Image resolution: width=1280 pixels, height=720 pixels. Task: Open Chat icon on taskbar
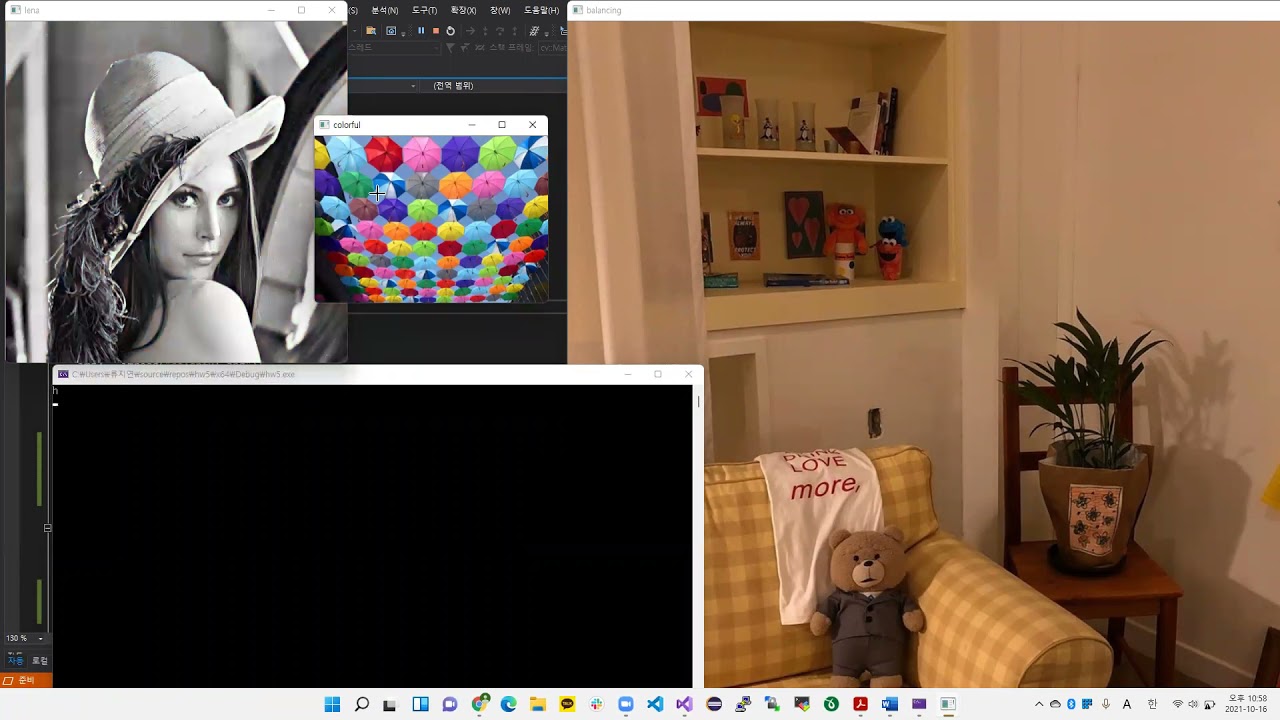coord(449,704)
